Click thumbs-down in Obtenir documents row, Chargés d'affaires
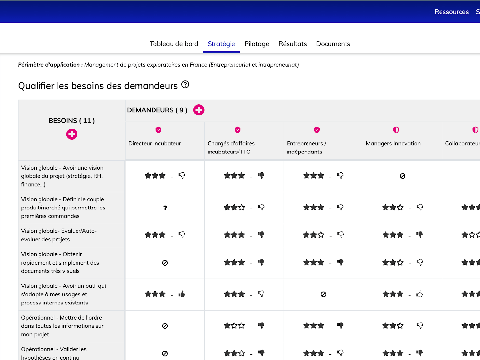The image size is (480, 360). coord(261,262)
